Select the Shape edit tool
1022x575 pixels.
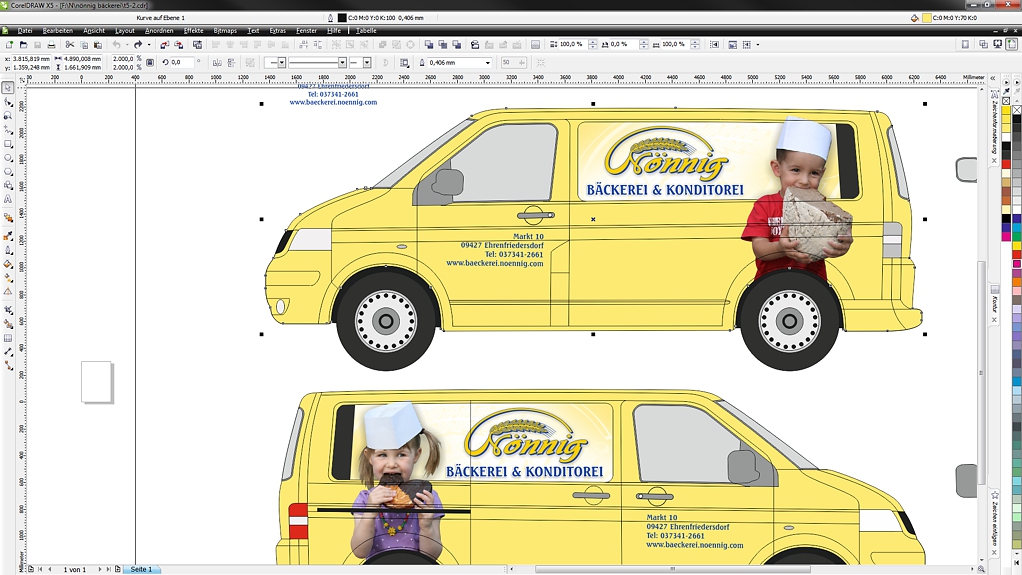pyautogui.click(x=8, y=102)
